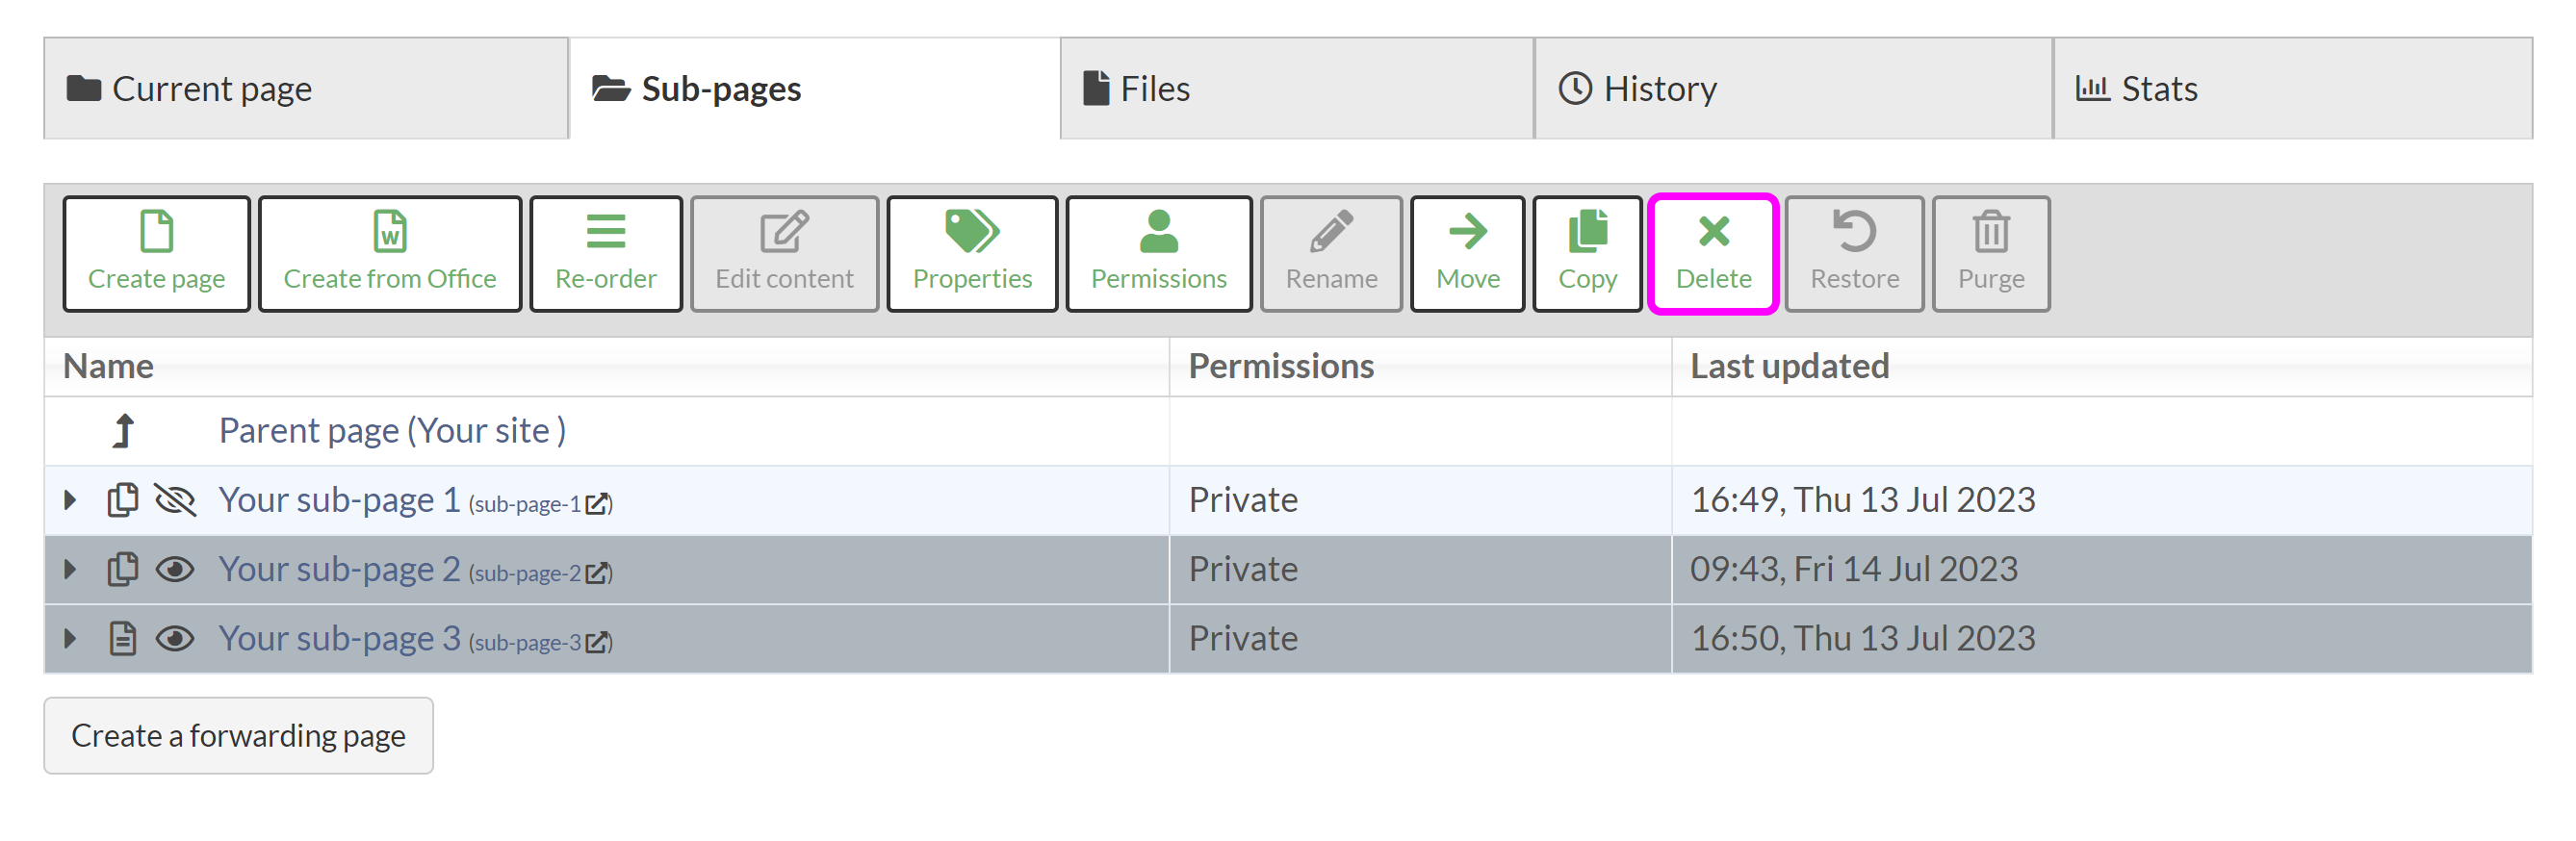Click Create a forwarding page button

click(238, 735)
